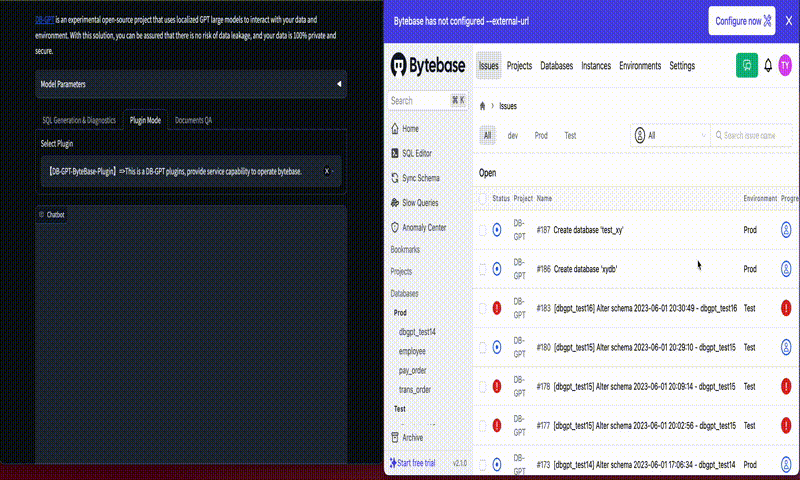Tick the checkbox for issue #187

(x=482, y=230)
